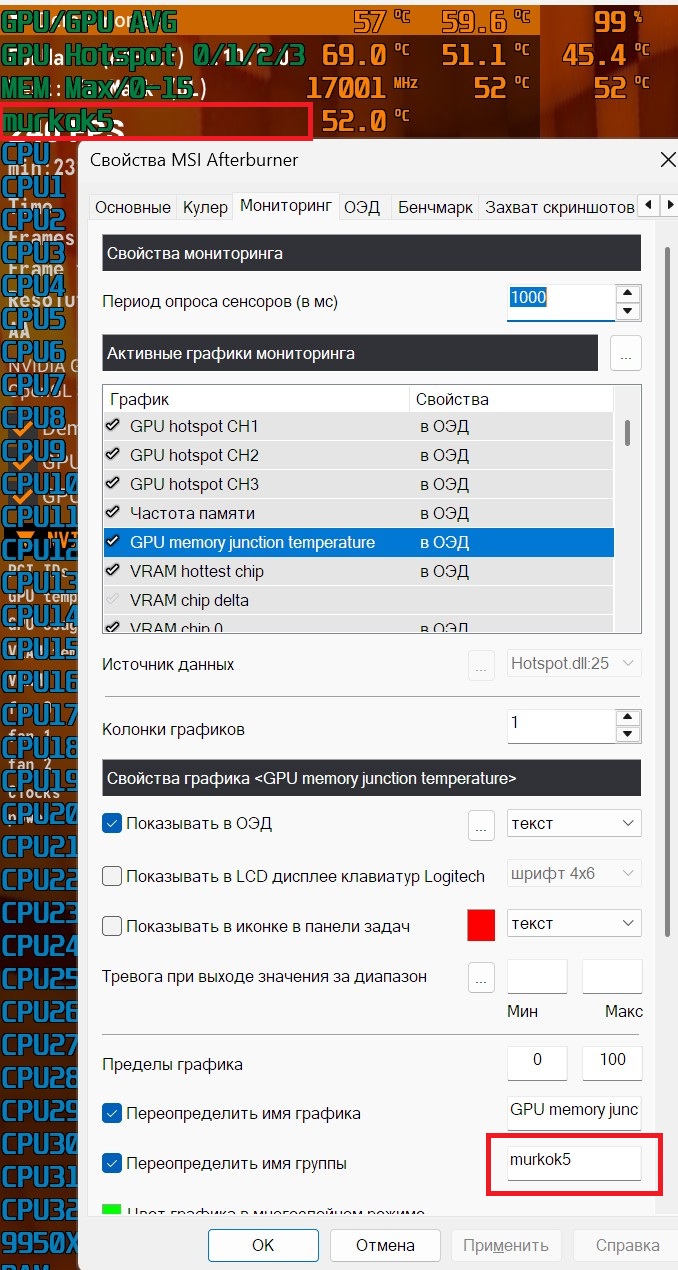678x1270 pixels.
Task: Click the alarm Макс value field
Action: [612, 976]
